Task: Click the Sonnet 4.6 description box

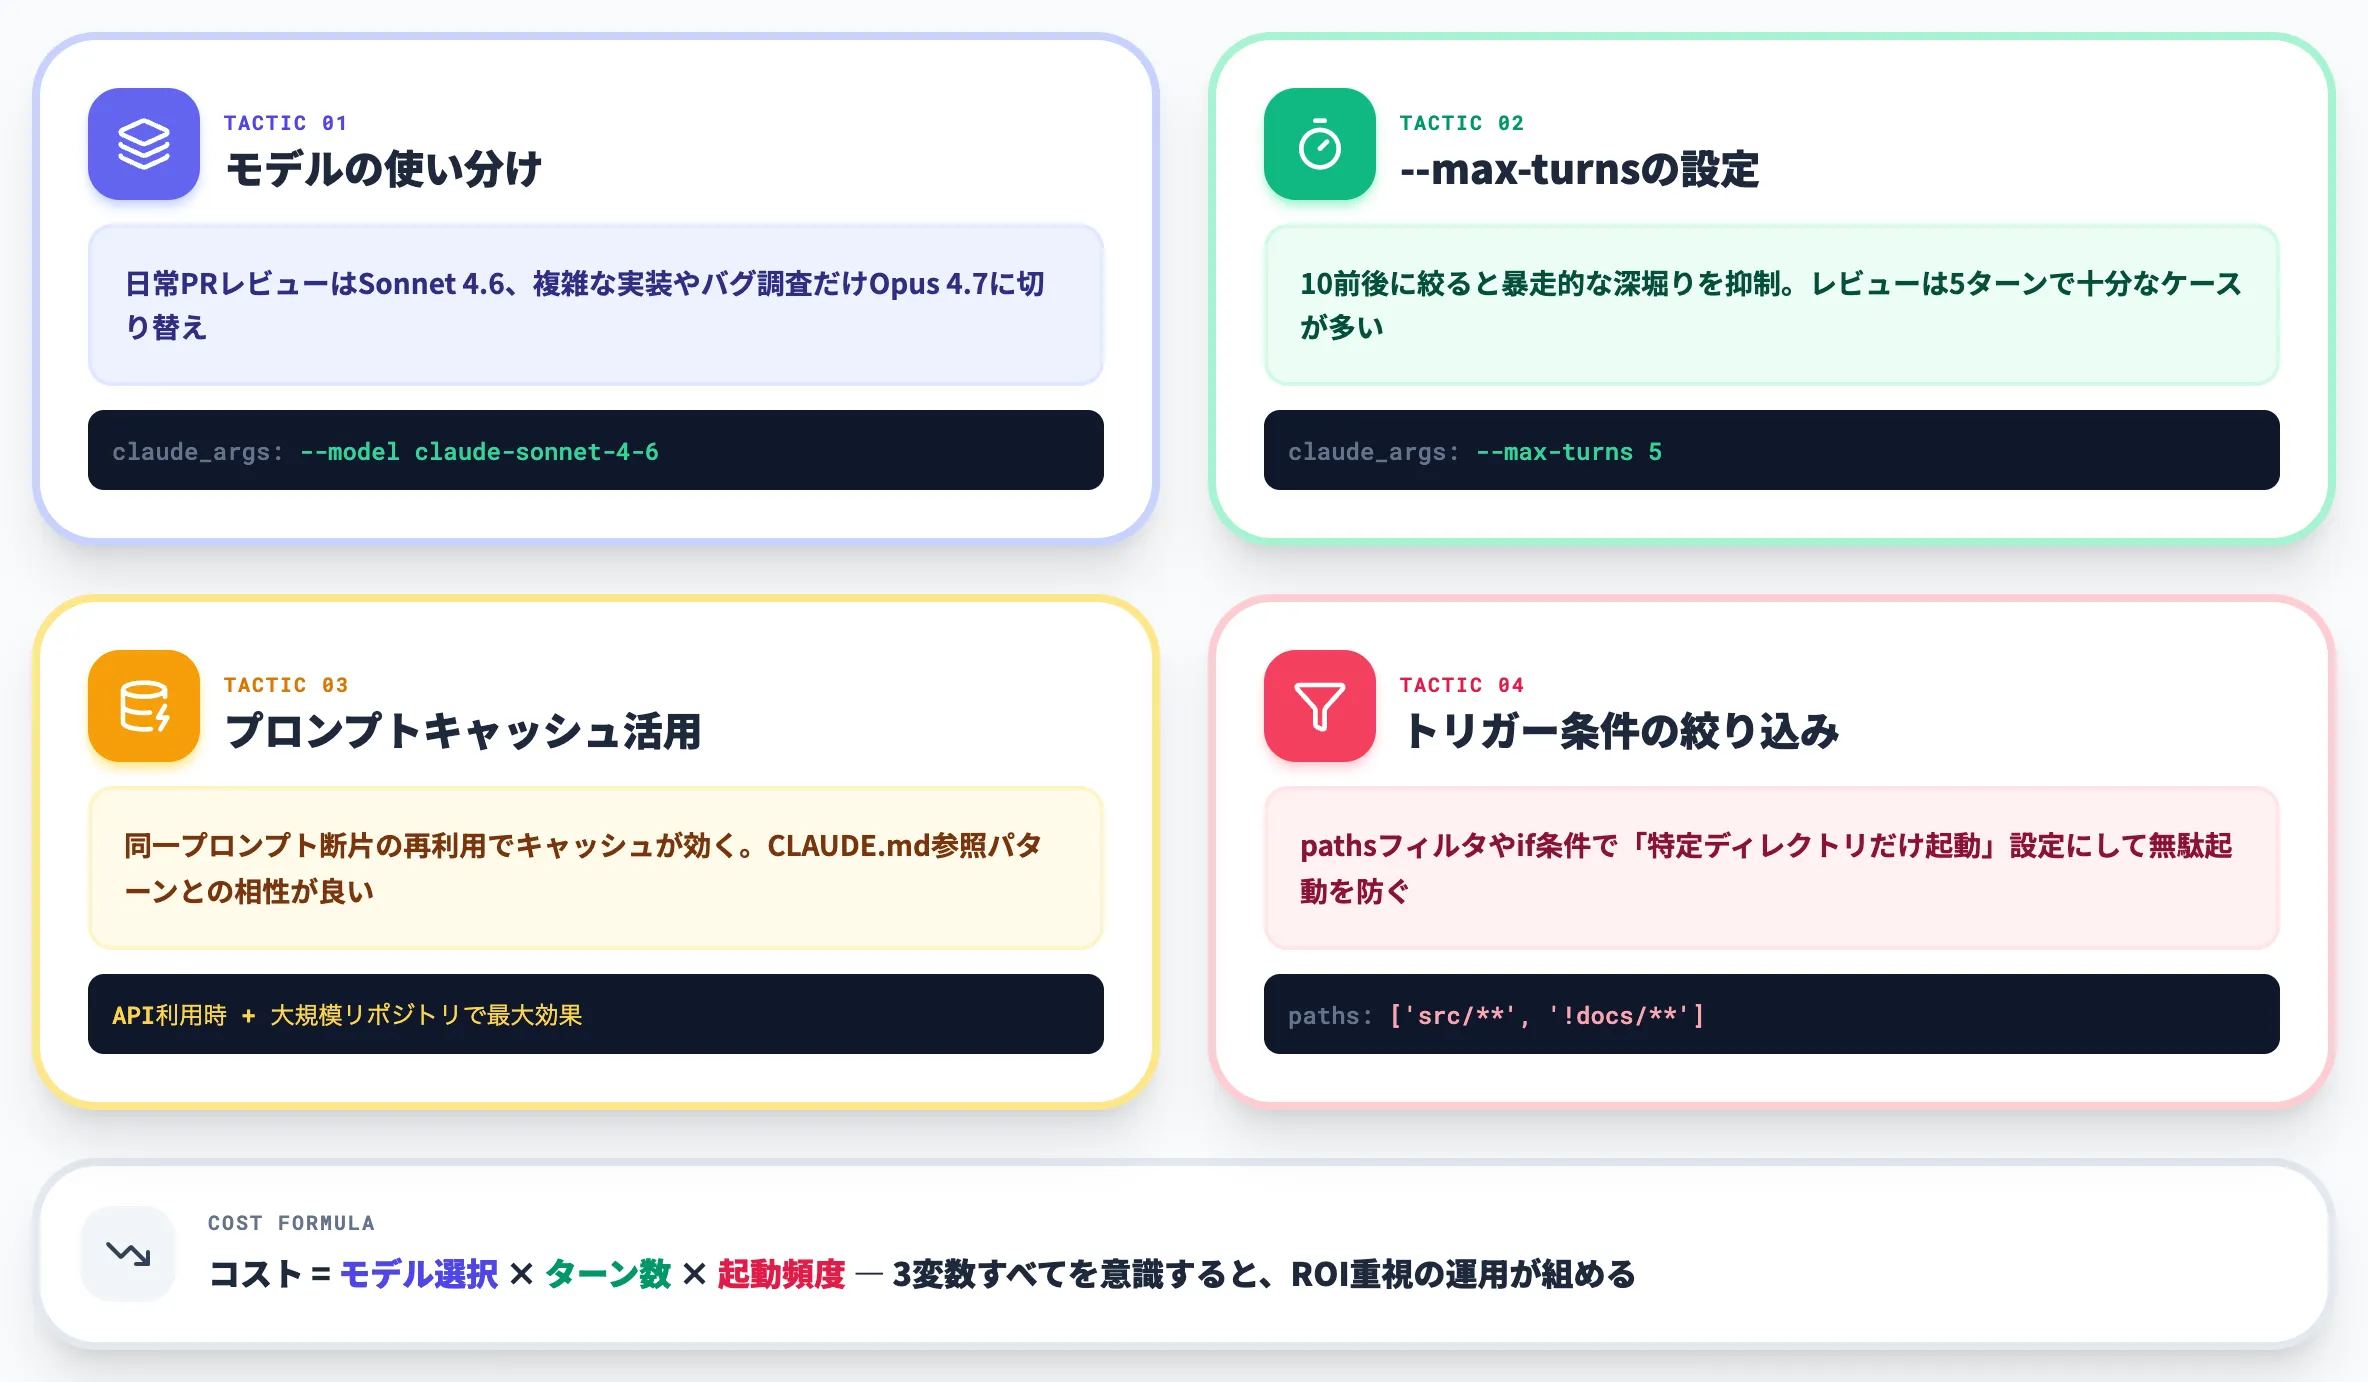Action: 596,305
